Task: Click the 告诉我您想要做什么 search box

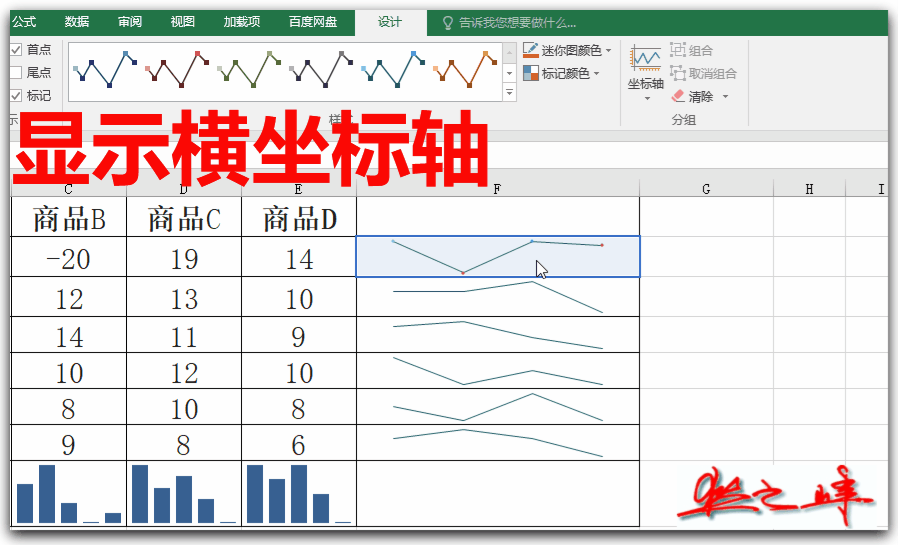Action: tap(517, 23)
